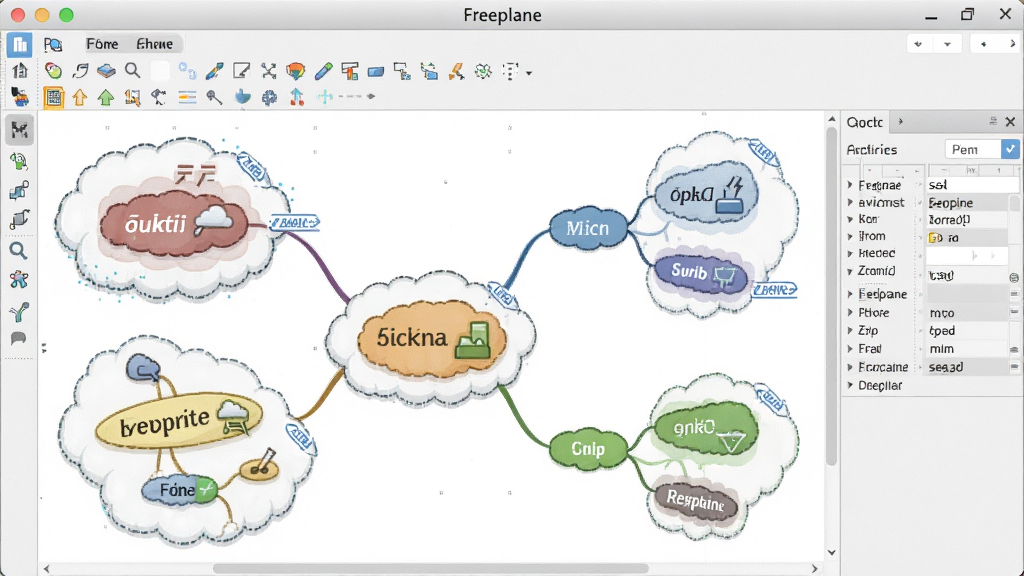Click the horizontal scrollbar below the map canvas
This screenshot has height=576, width=1024.
[431, 568]
